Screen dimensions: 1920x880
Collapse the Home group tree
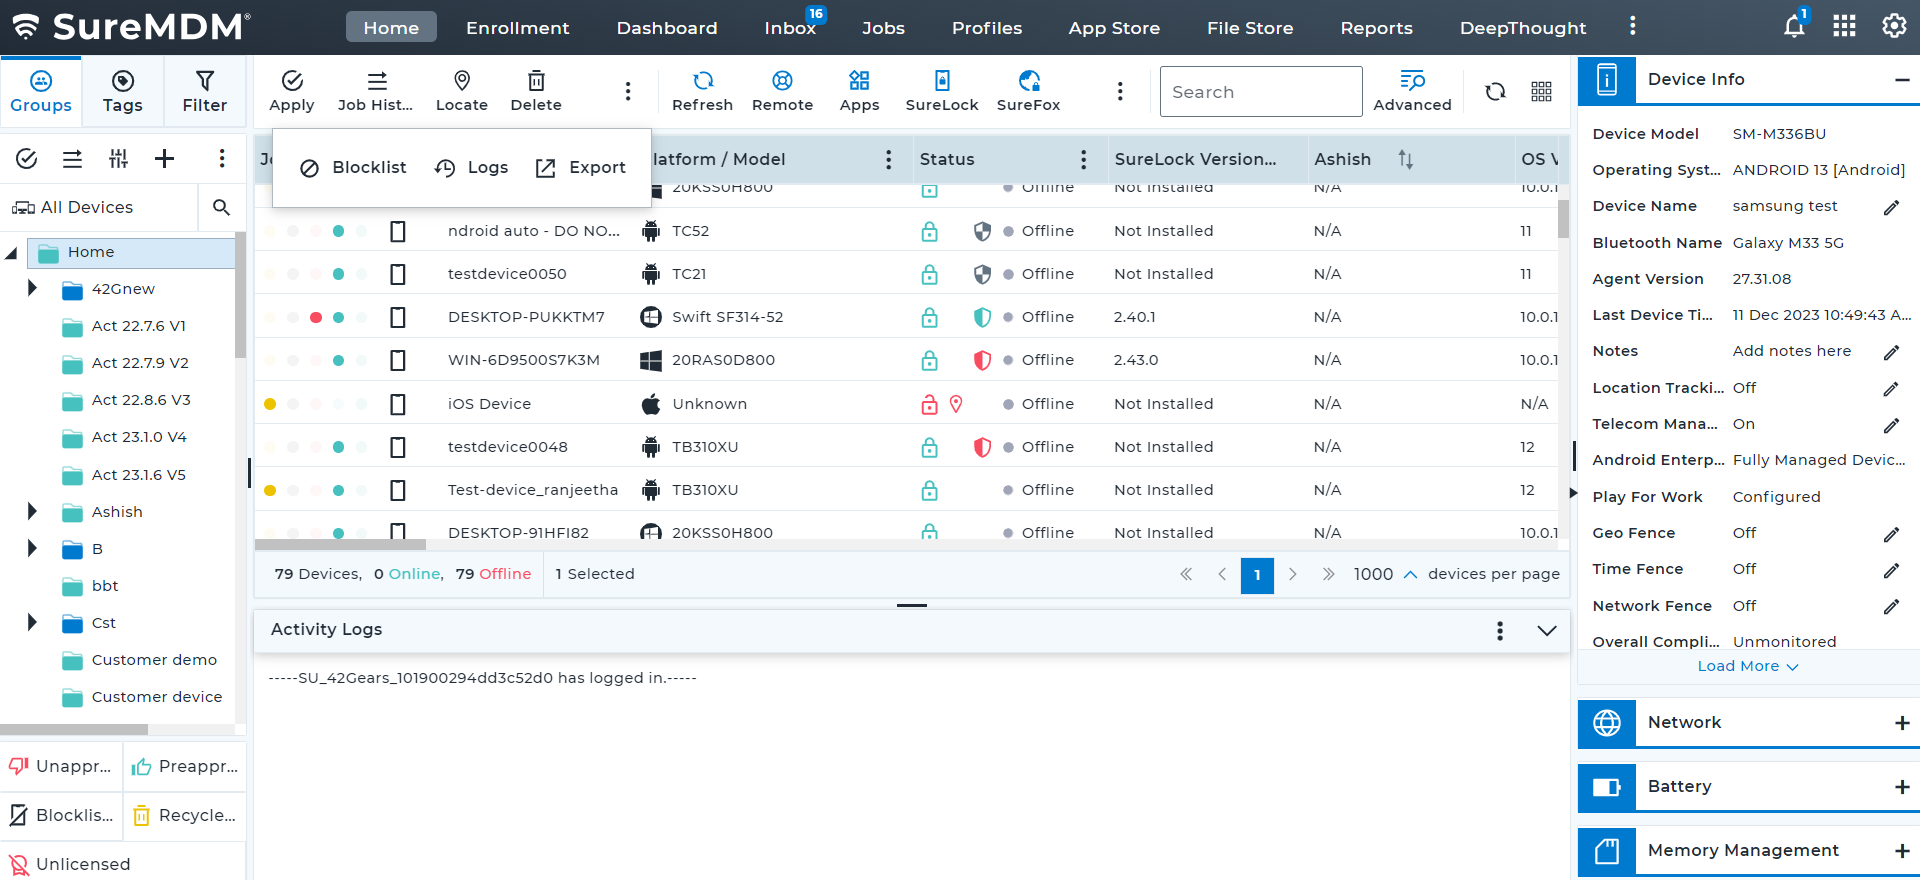[x=12, y=253]
